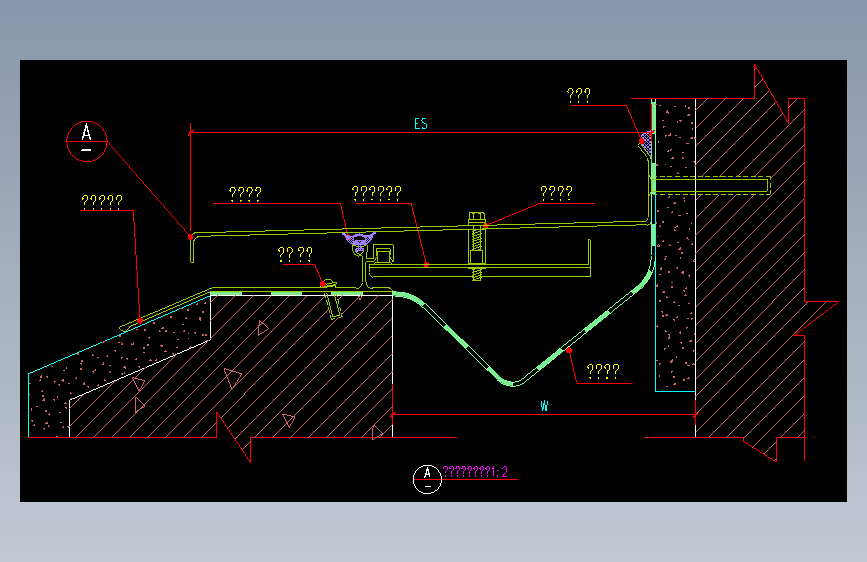Select the ??? label pointing to wall sealant
The image size is (867, 562).
[x=579, y=95]
